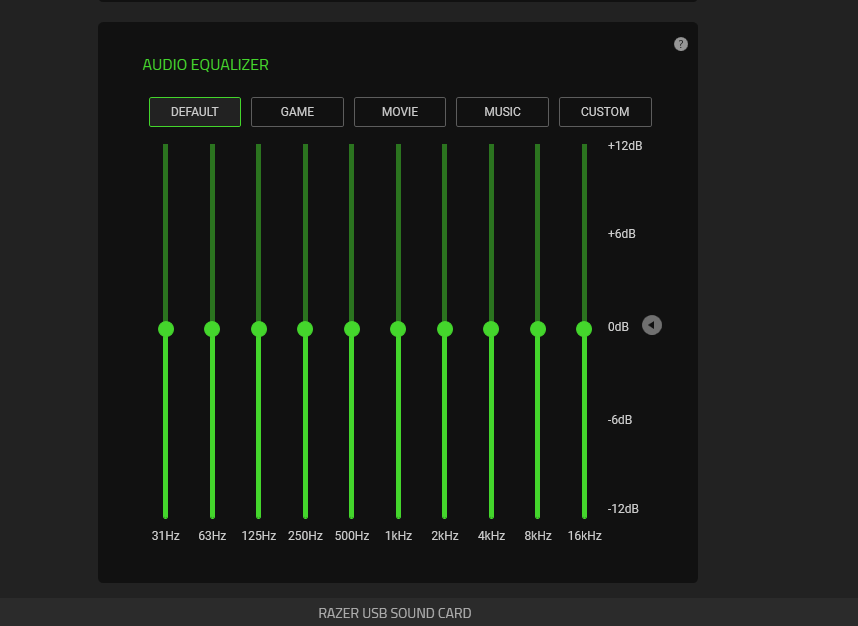
Task: Select the 125Hz slider handle
Action: click(x=259, y=329)
